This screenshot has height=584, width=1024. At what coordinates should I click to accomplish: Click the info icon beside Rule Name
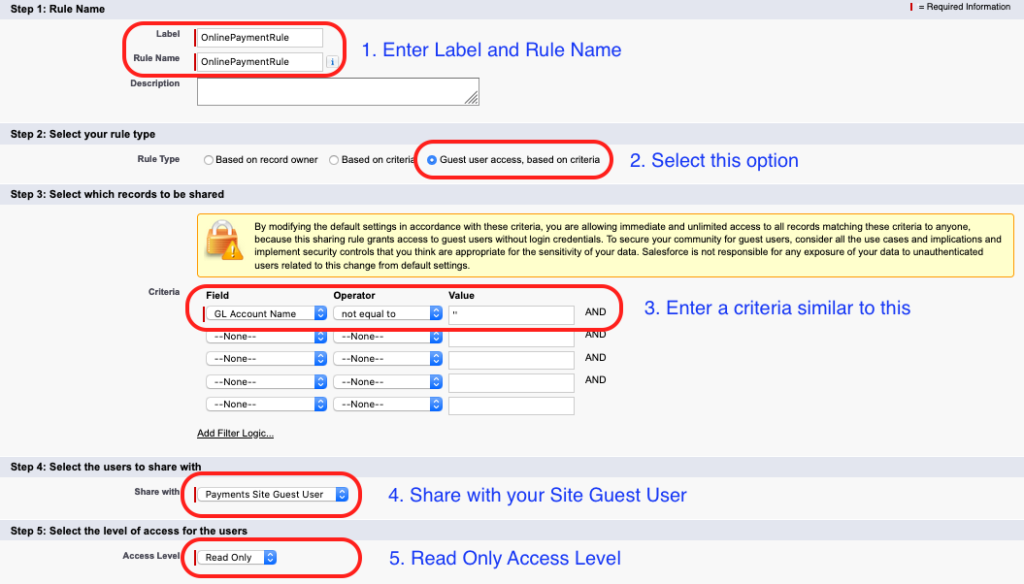pyautogui.click(x=332, y=60)
